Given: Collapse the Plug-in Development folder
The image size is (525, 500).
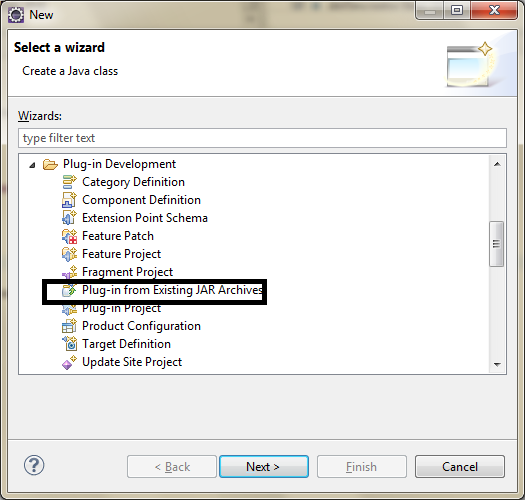Looking at the screenshot, I should (x=32, y=164).
